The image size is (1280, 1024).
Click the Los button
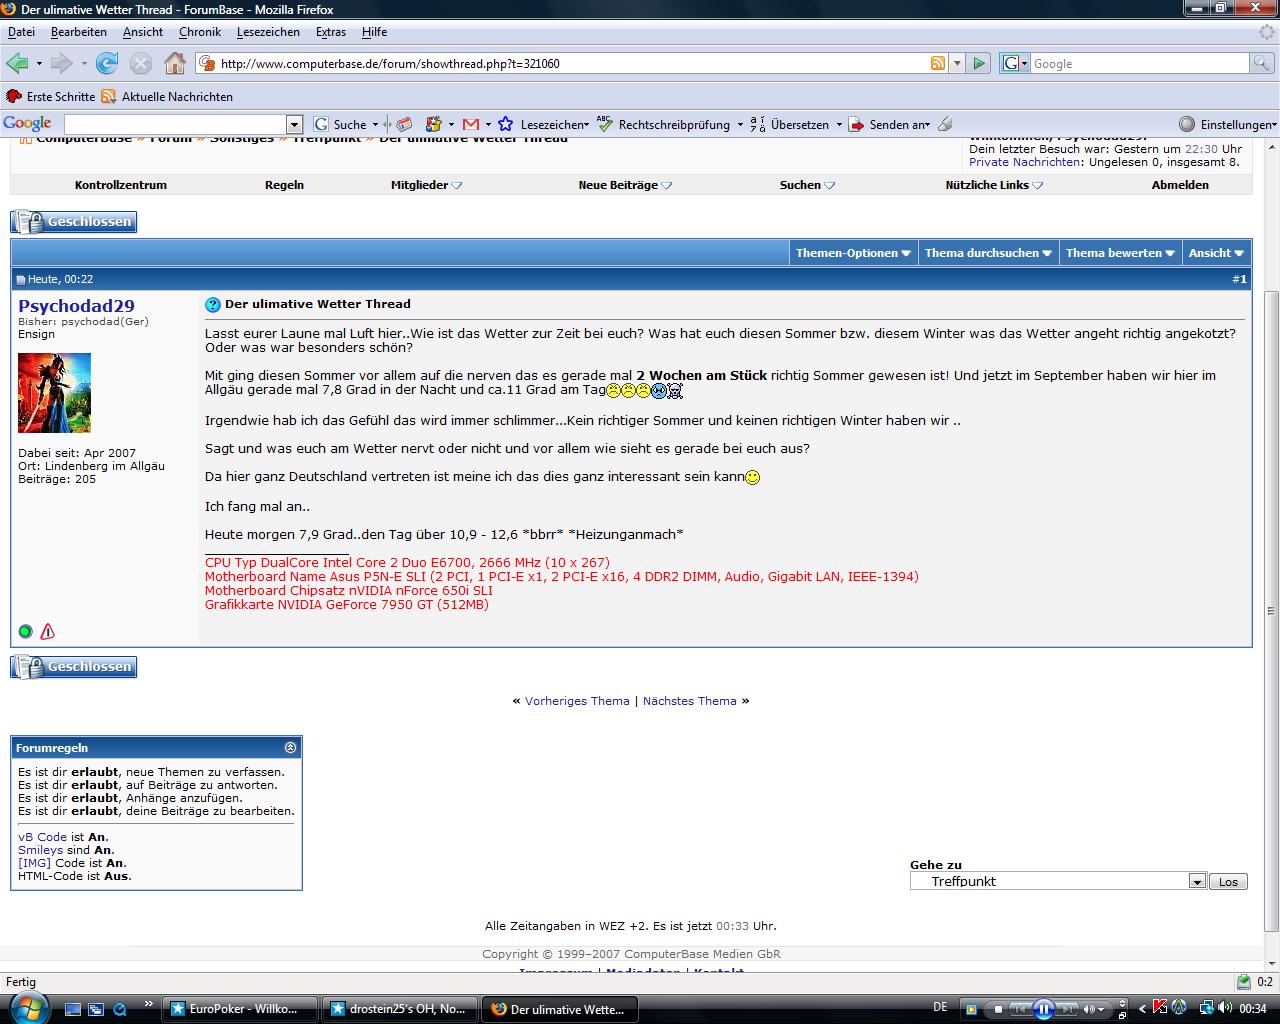pyautogui.click(x=1228, y=882)
